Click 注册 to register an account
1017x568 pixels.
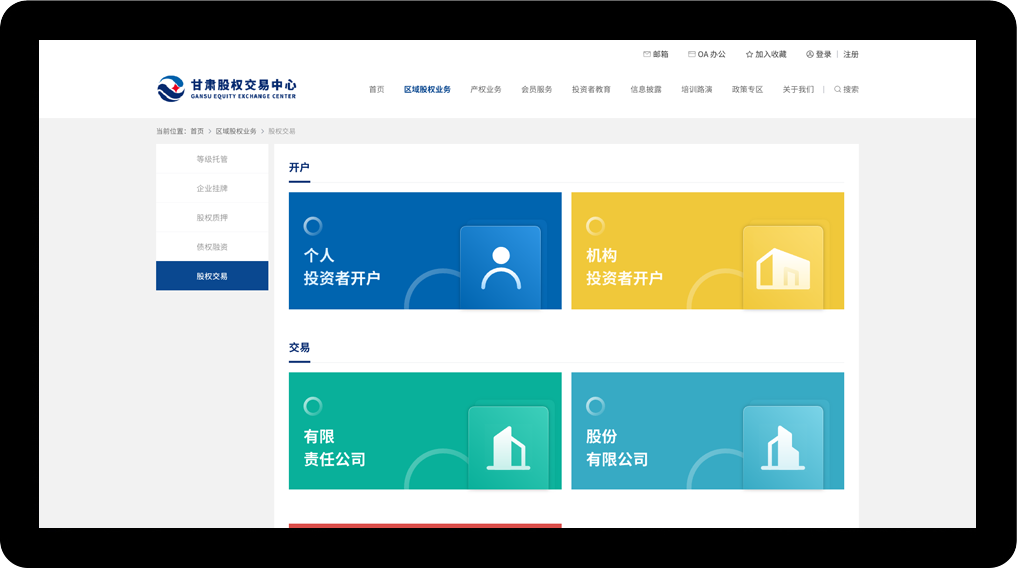851,54
